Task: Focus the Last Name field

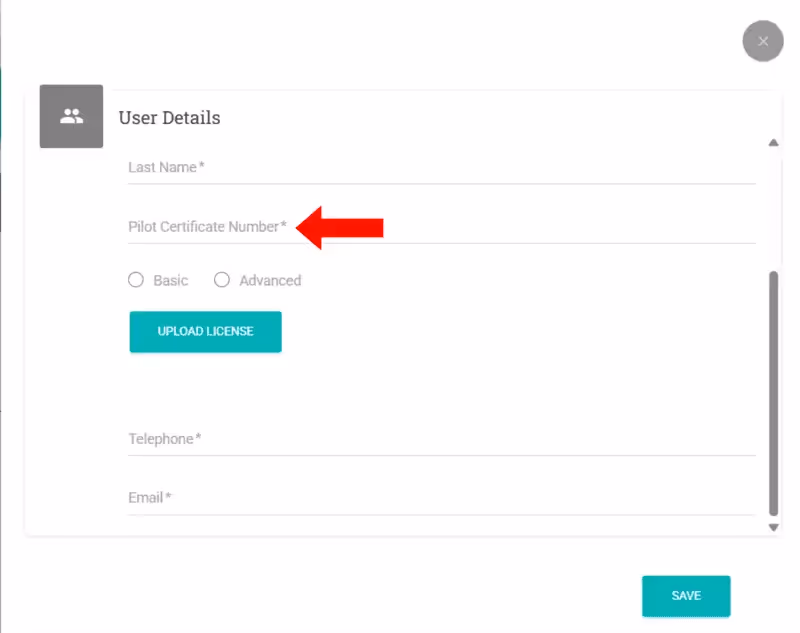Action: [440, 168]
